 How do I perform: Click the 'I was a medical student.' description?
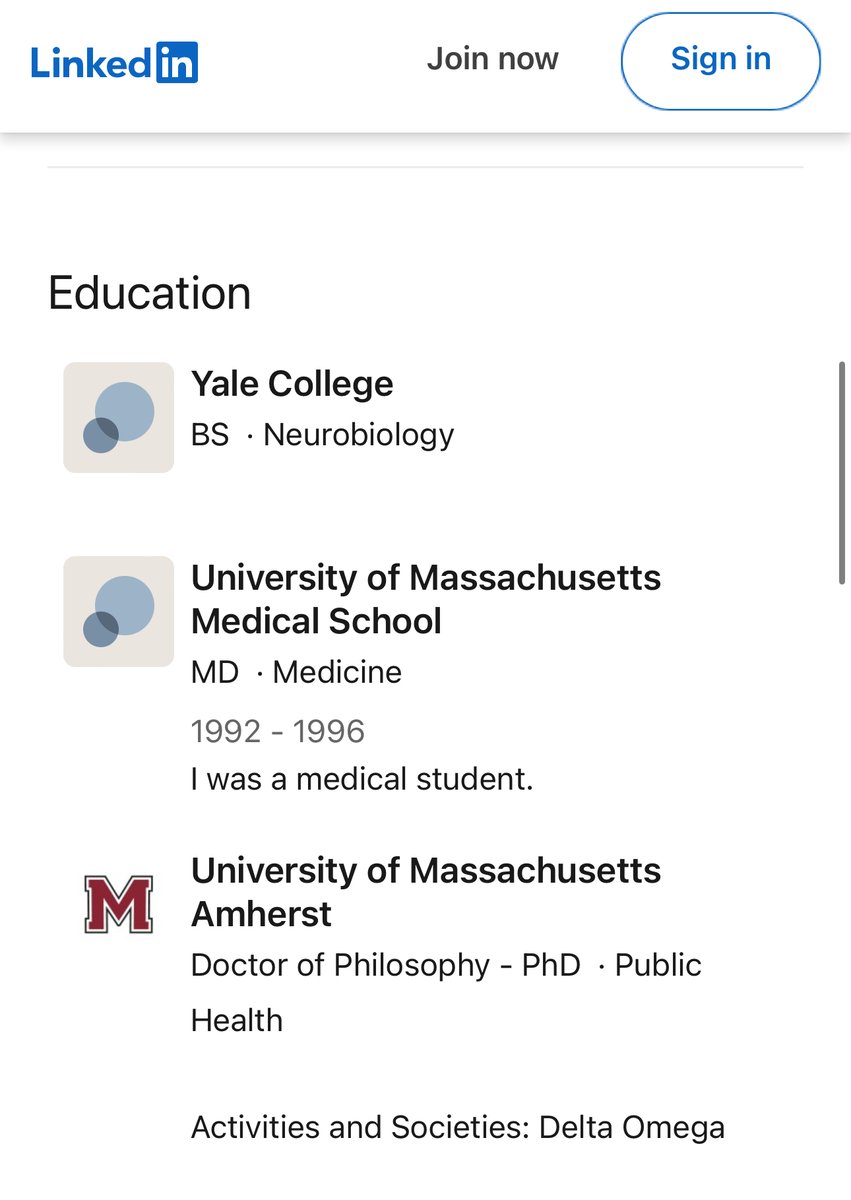pyautogui.click(x=362, y=779)
